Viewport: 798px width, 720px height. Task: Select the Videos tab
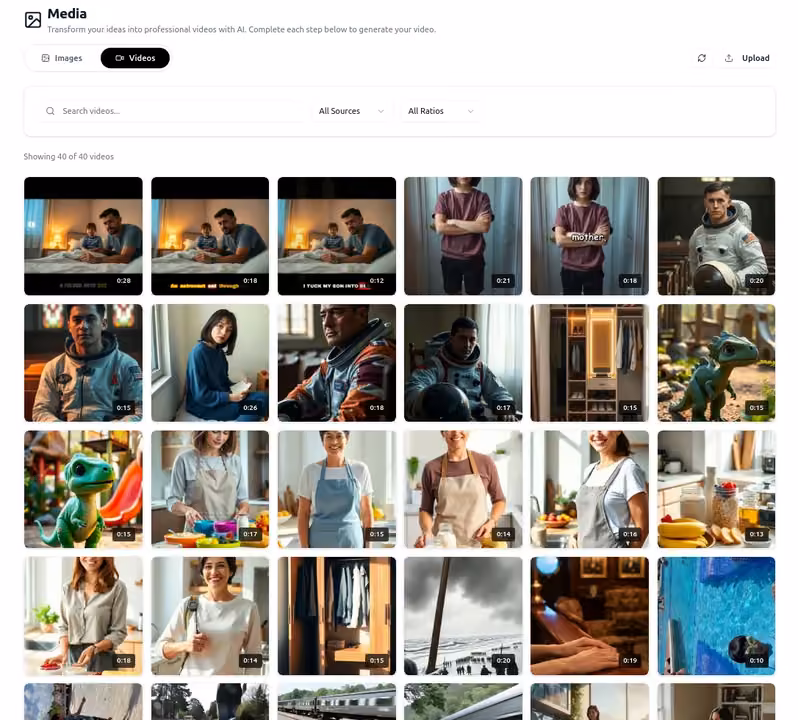click(135, 58)
